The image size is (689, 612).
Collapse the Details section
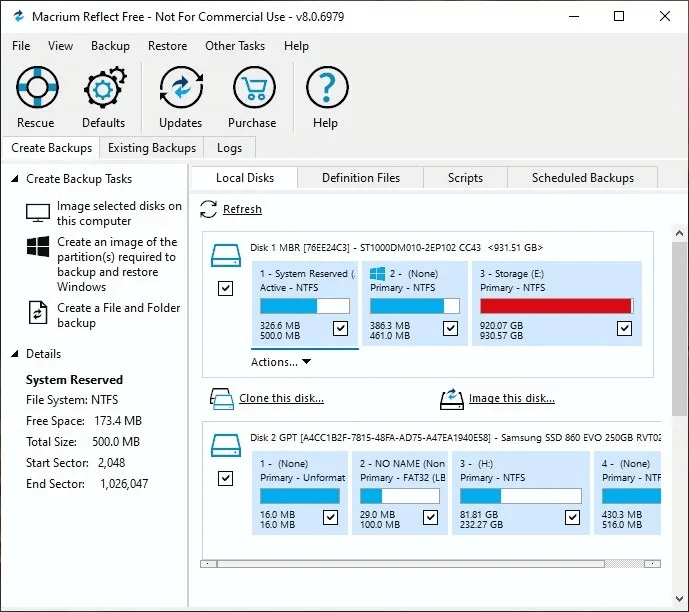(15, 354)
